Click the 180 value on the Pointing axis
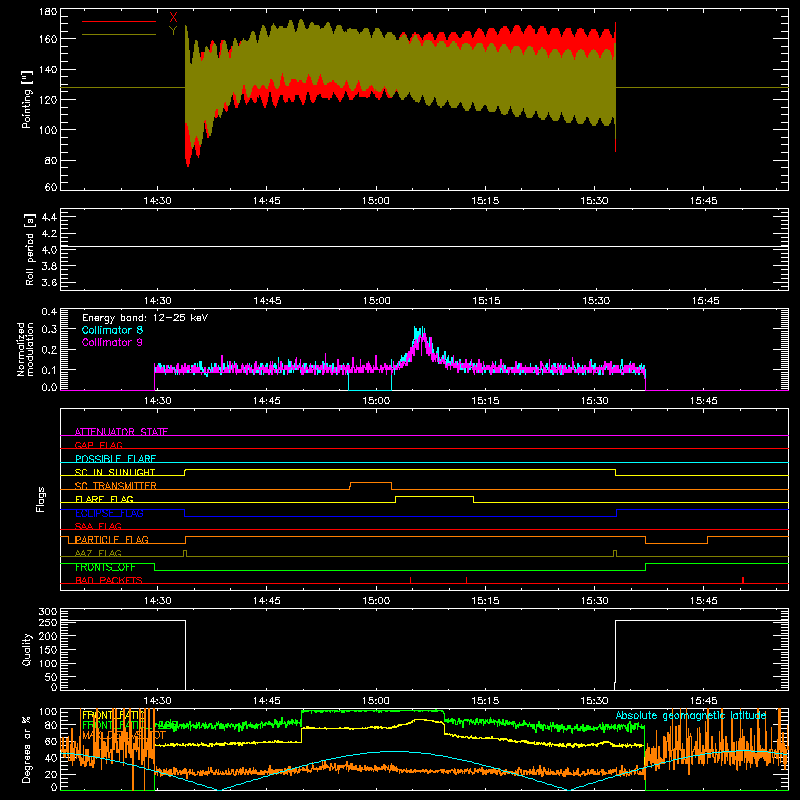The height and width of the screenshot is (800, 800). 47,11
